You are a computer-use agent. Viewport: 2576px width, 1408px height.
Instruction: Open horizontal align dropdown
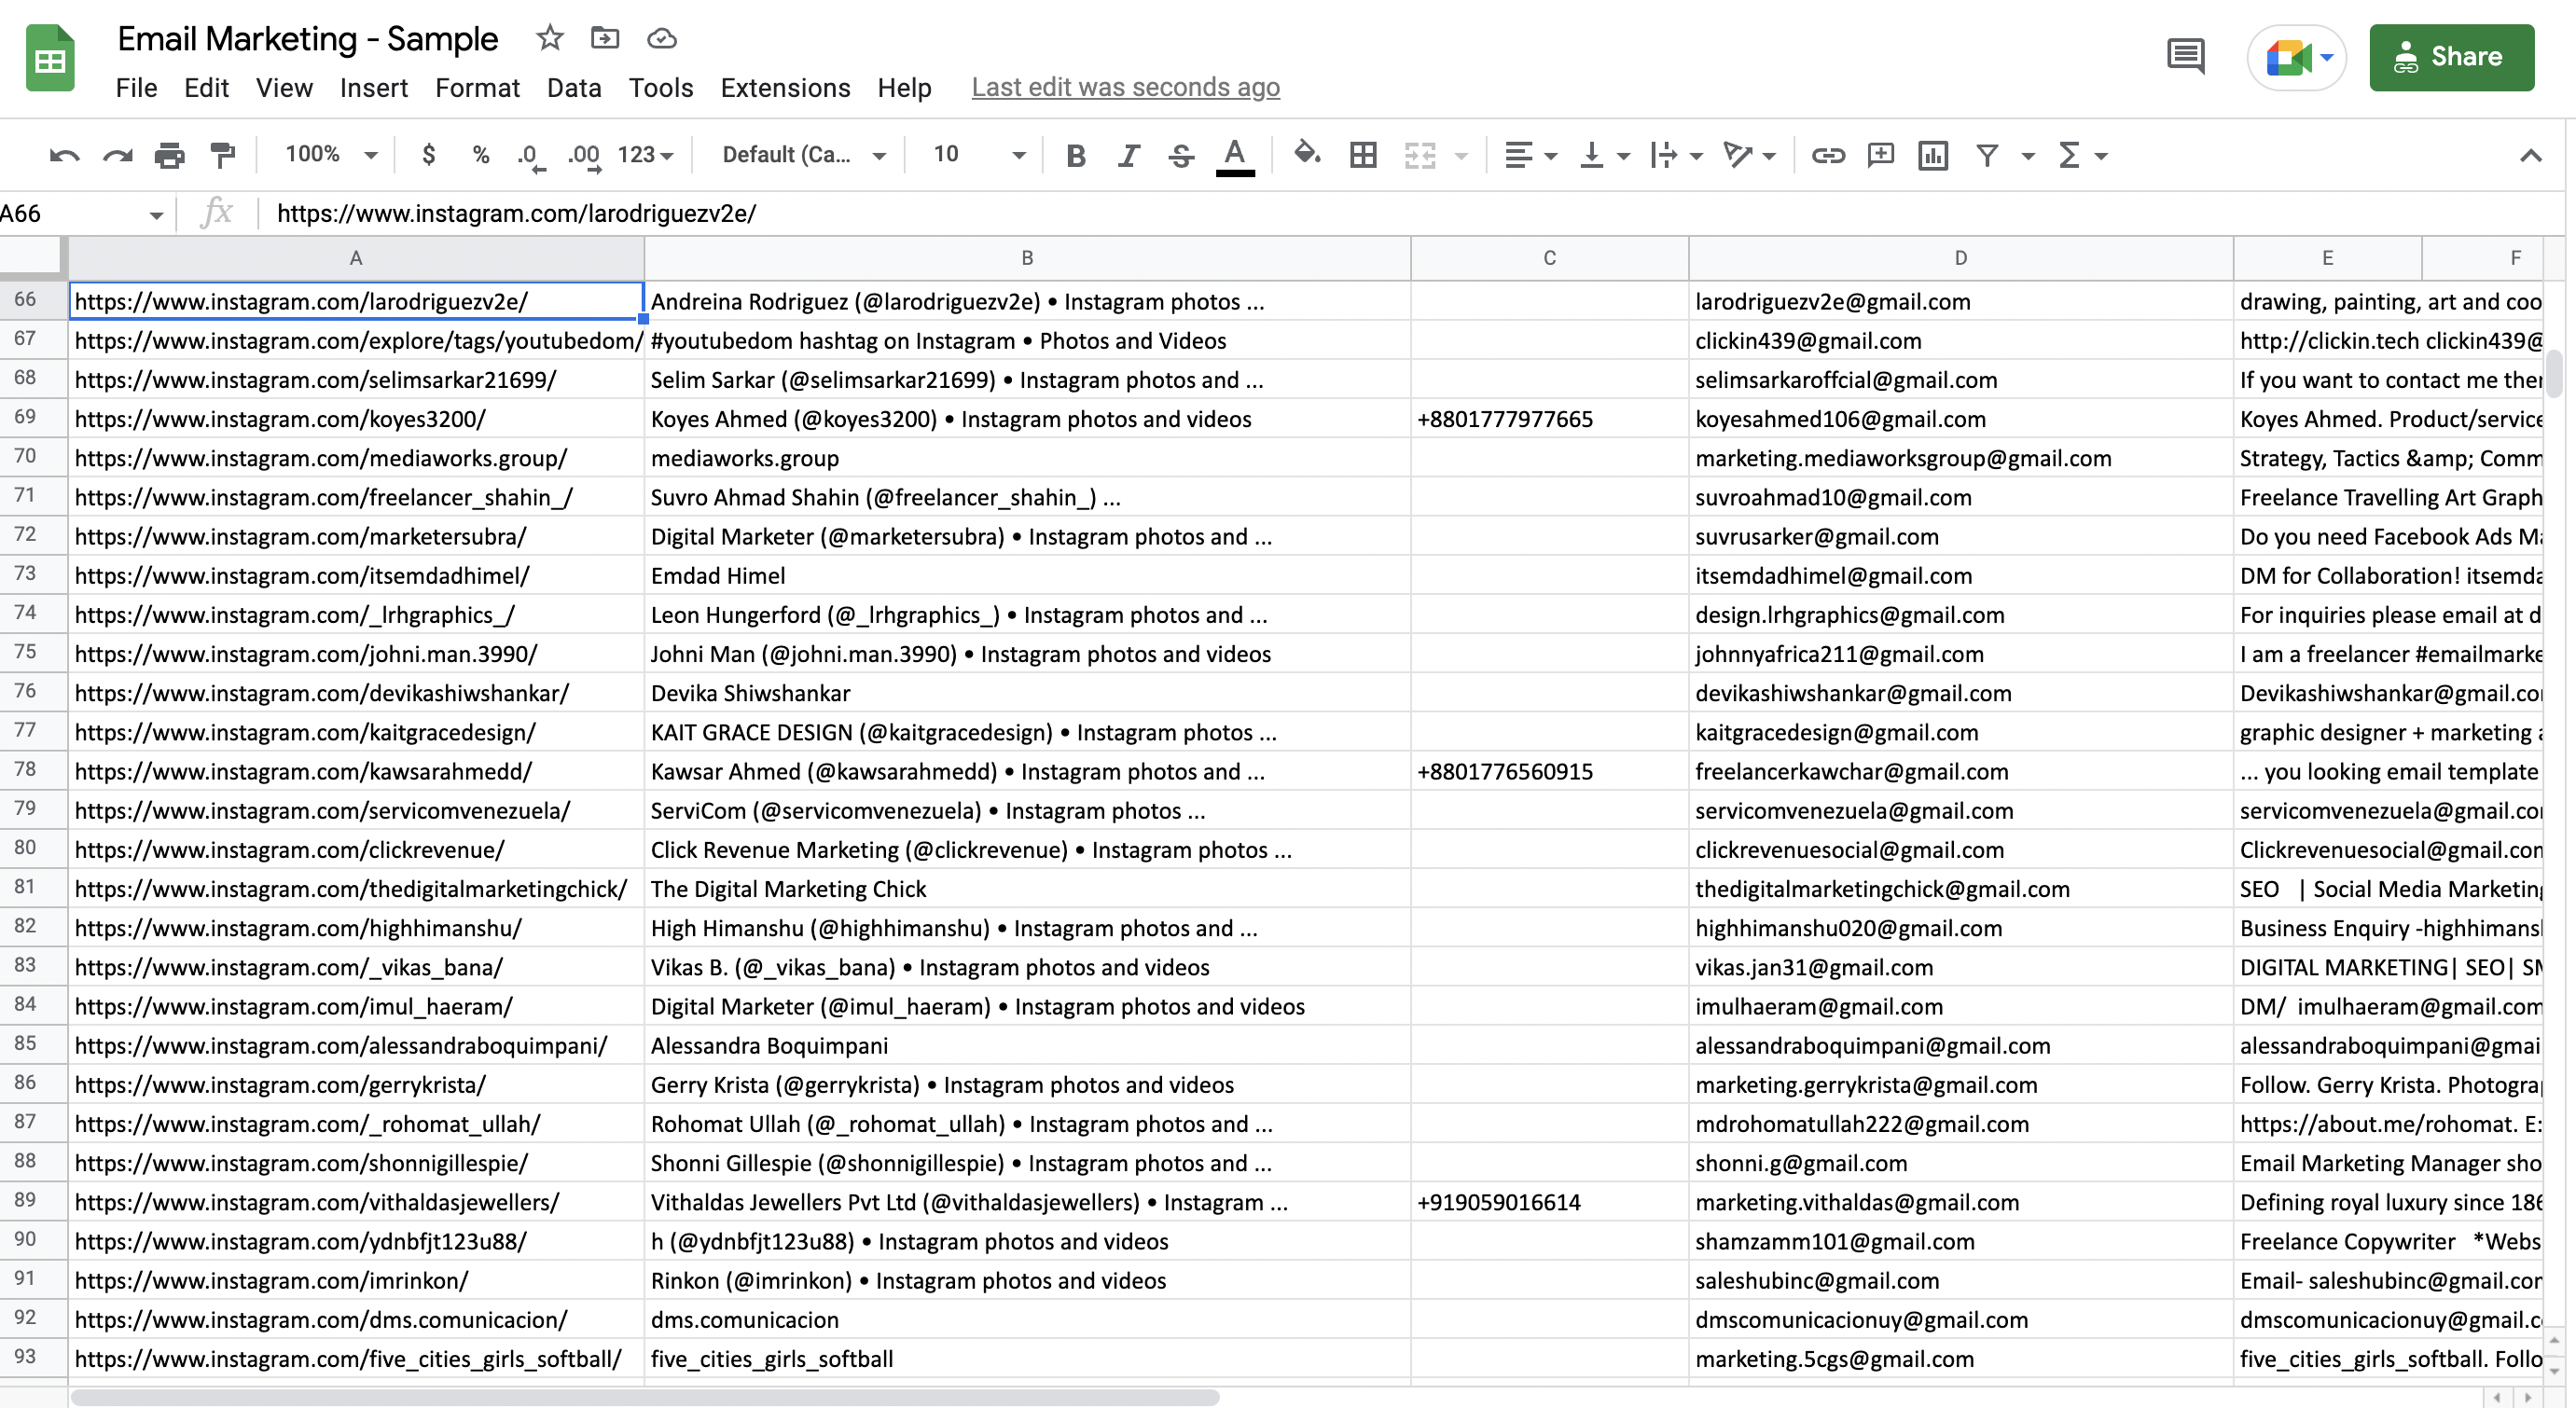click(1530, 155)
